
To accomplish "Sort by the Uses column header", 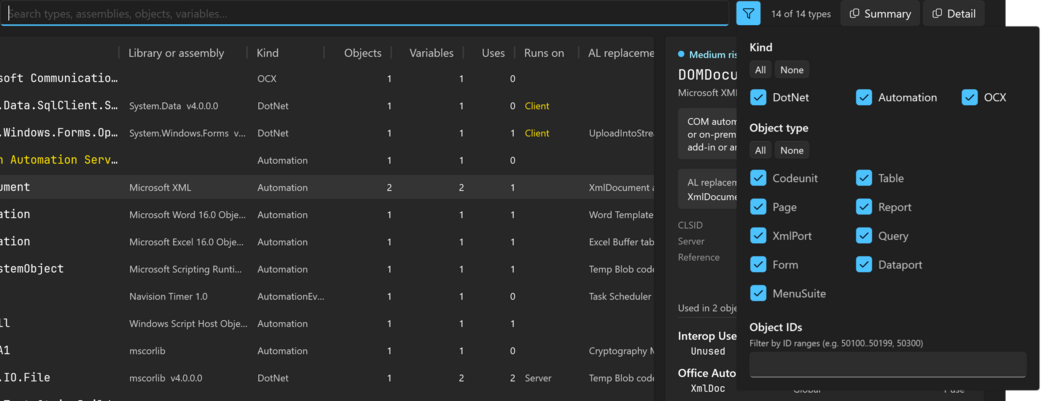I will click(x=494, y=53).
